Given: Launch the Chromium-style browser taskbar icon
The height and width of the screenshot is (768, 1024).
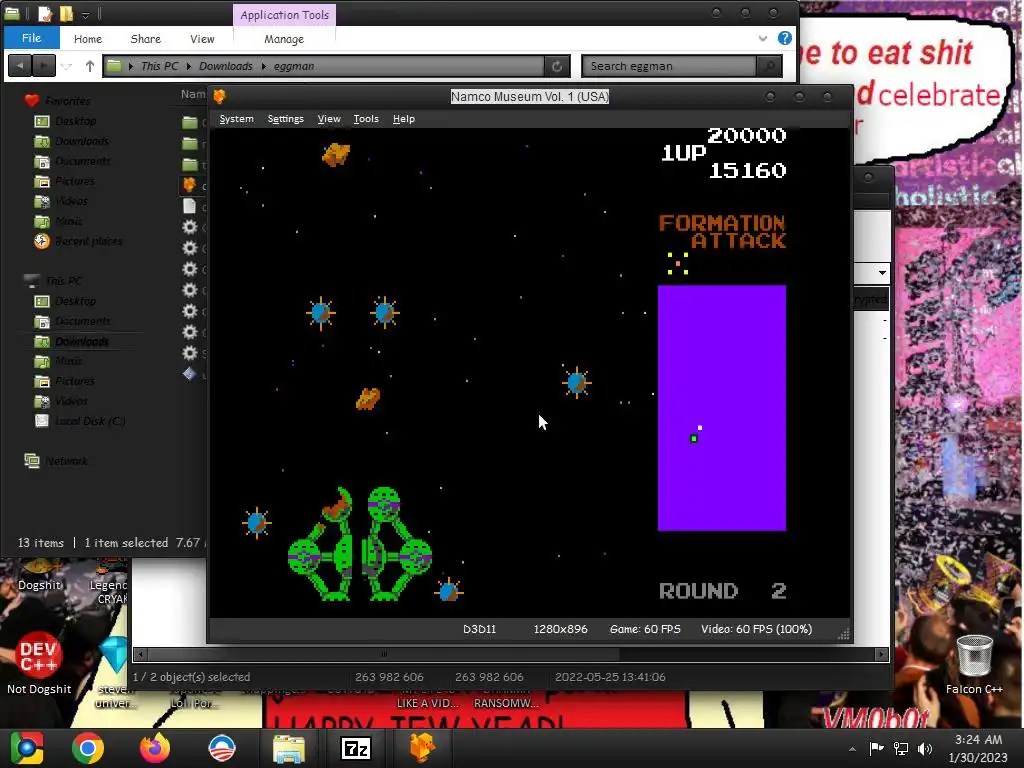Looking at the screenshot, I should pyautogui.click(x=27, y=748).
